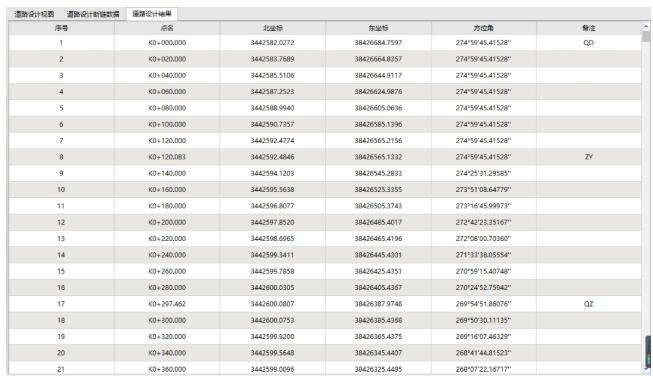Click easting value 38426325.4485

(x=378, y=369)
